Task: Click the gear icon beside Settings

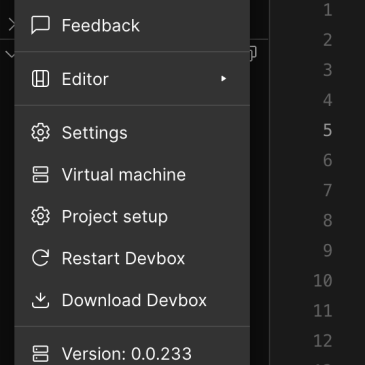Action: point(40,133)
